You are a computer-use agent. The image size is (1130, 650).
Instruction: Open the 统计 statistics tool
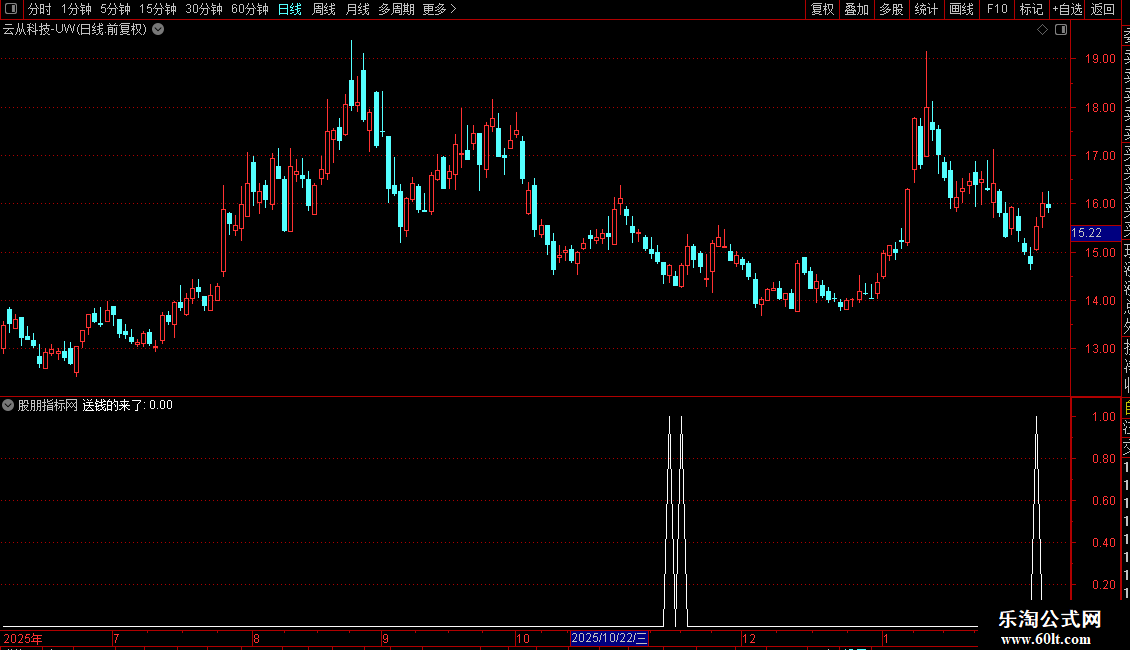pos(926,9)
